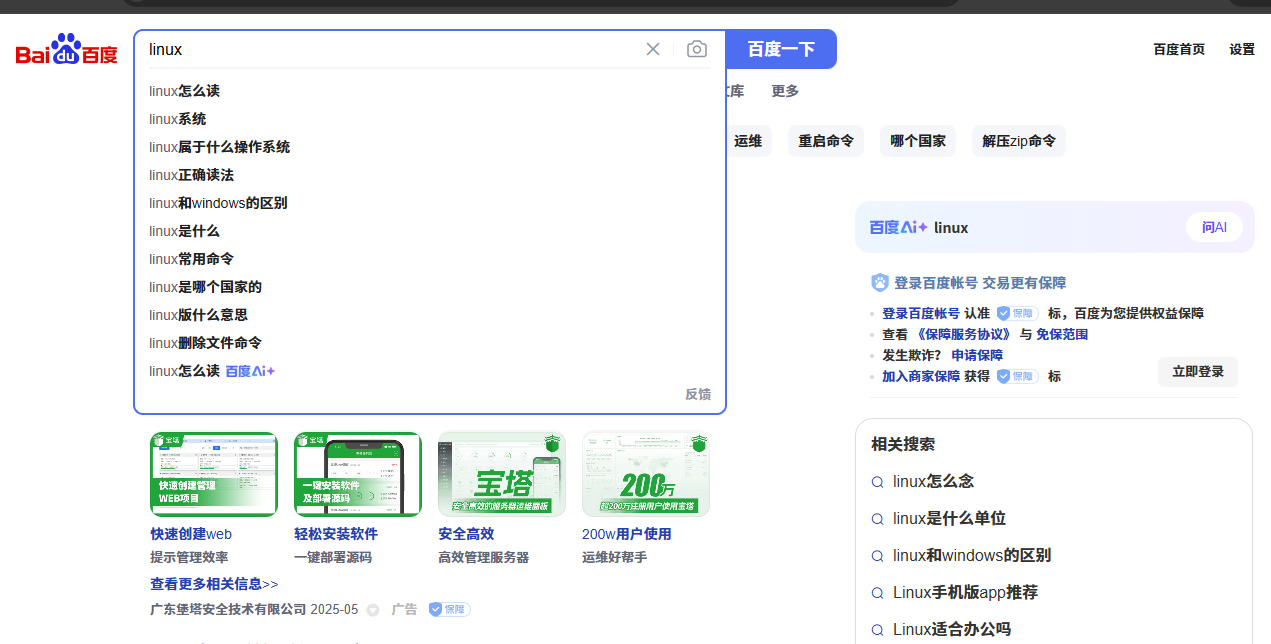The width and height of the screenshot is (1271, 644).
Task: Click the 哪个国家 filter chip
Action: (x=918, y=141)
